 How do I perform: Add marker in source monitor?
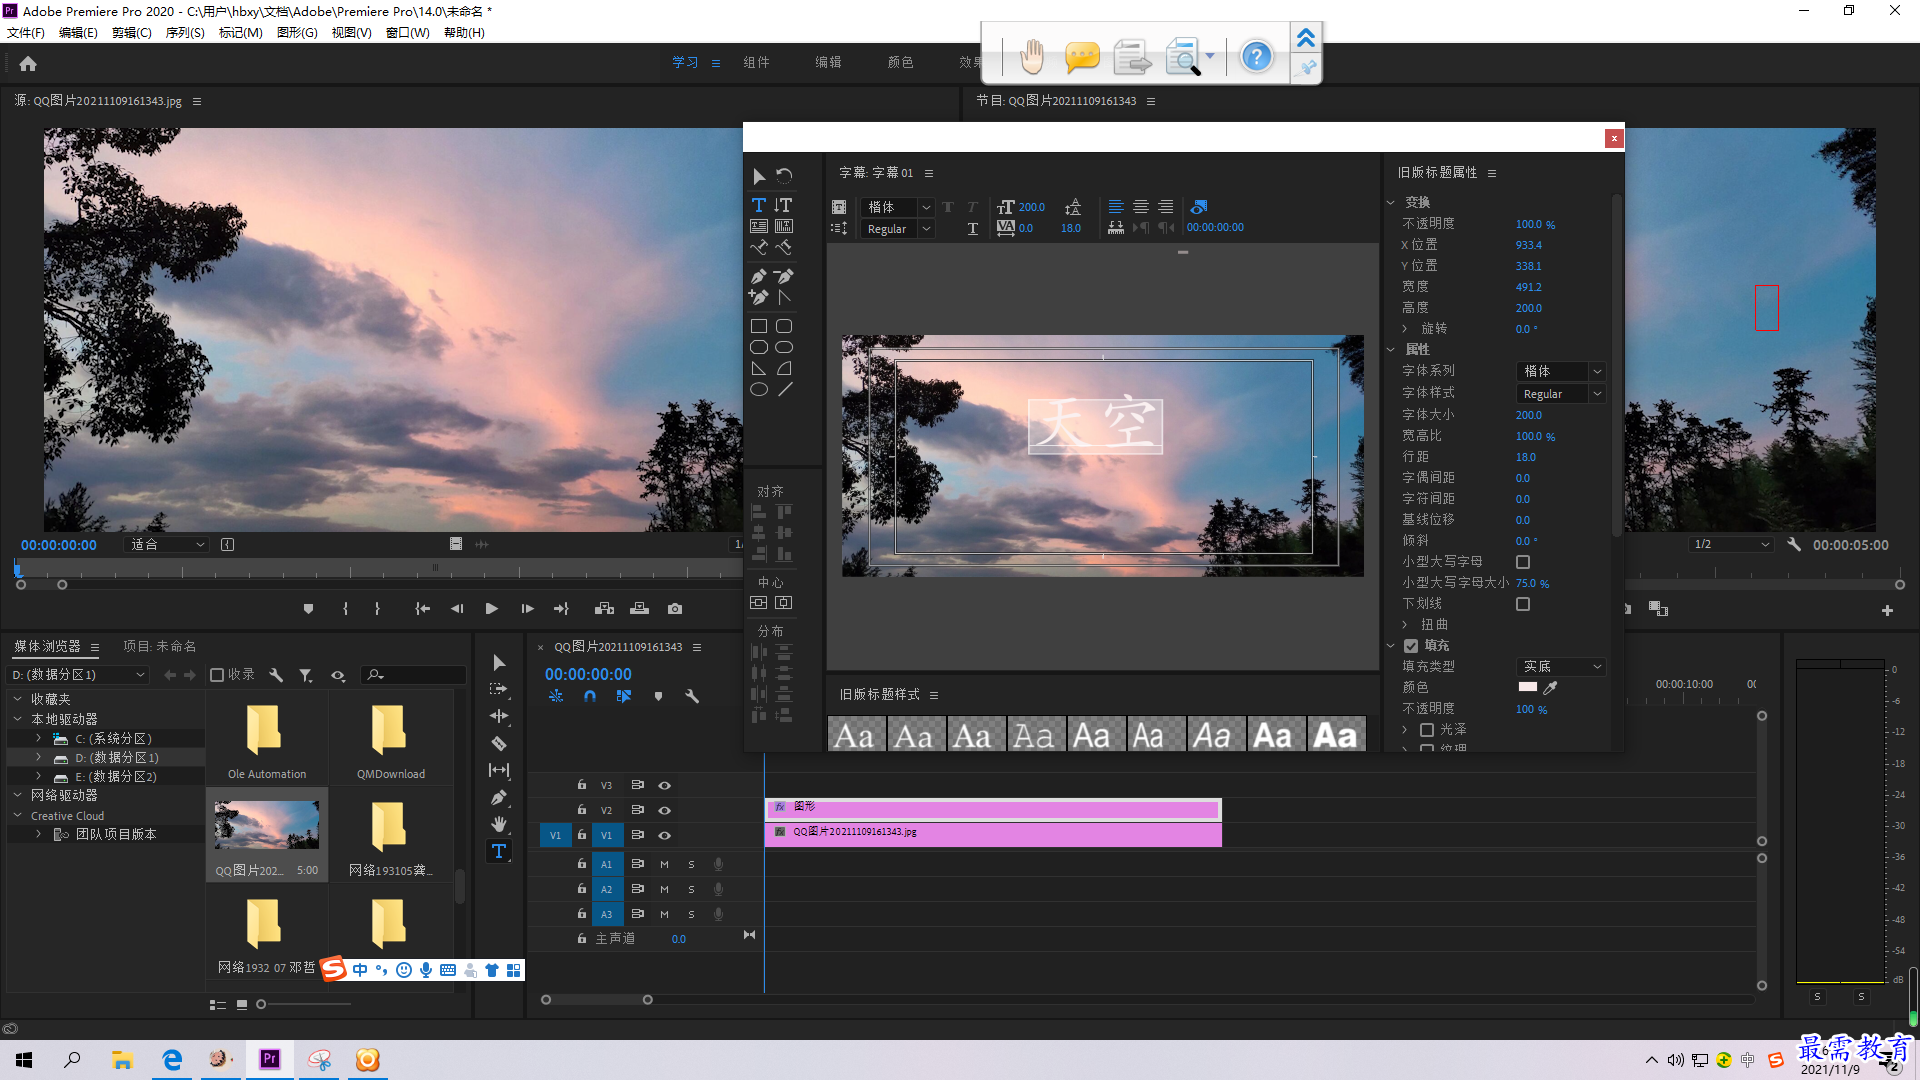[308, 608]
